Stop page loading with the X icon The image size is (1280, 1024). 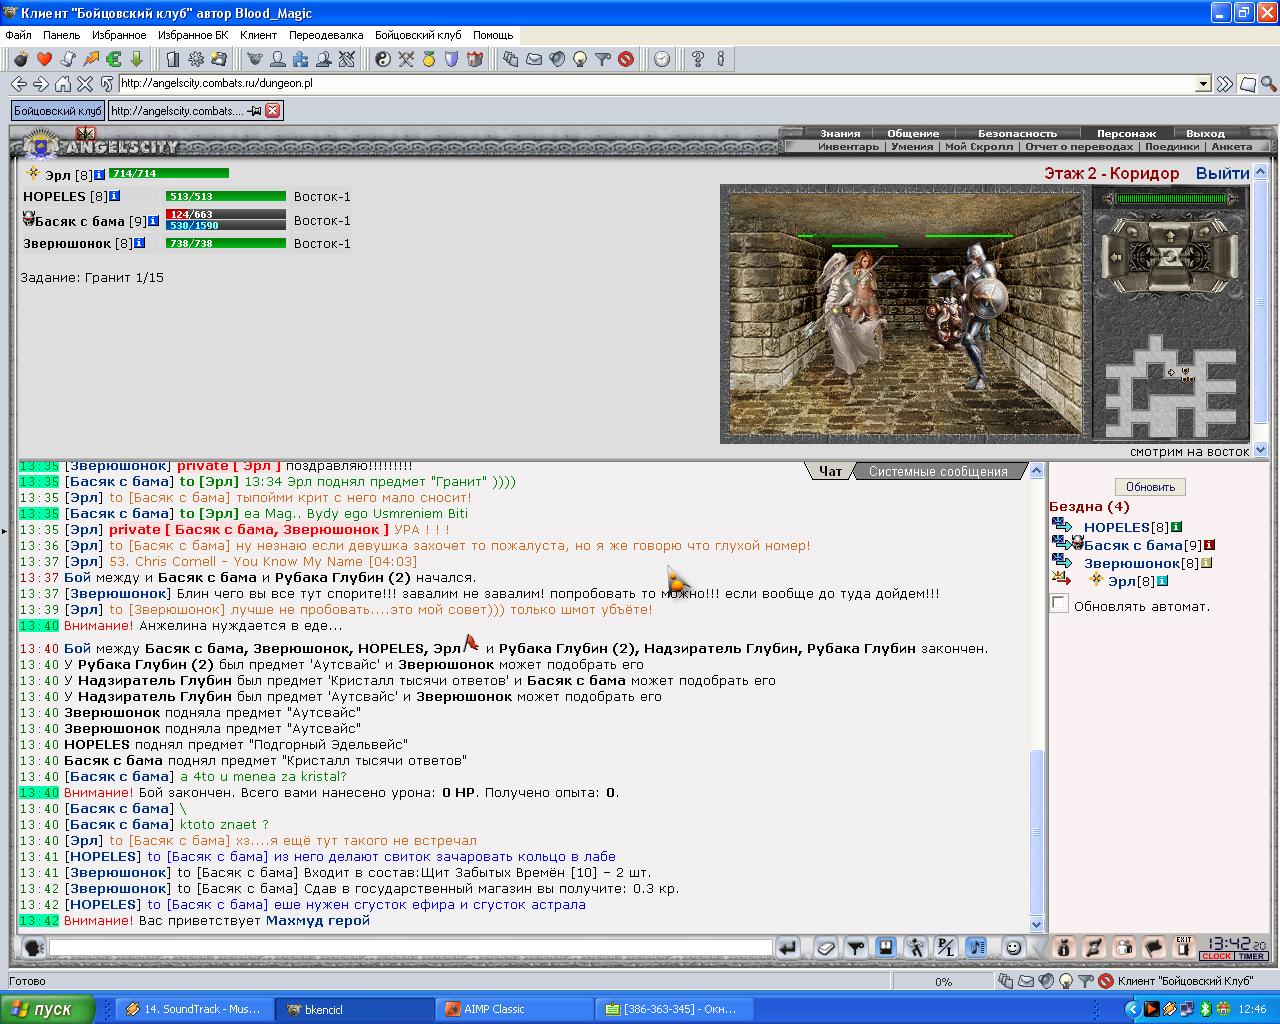click(85, 84)
